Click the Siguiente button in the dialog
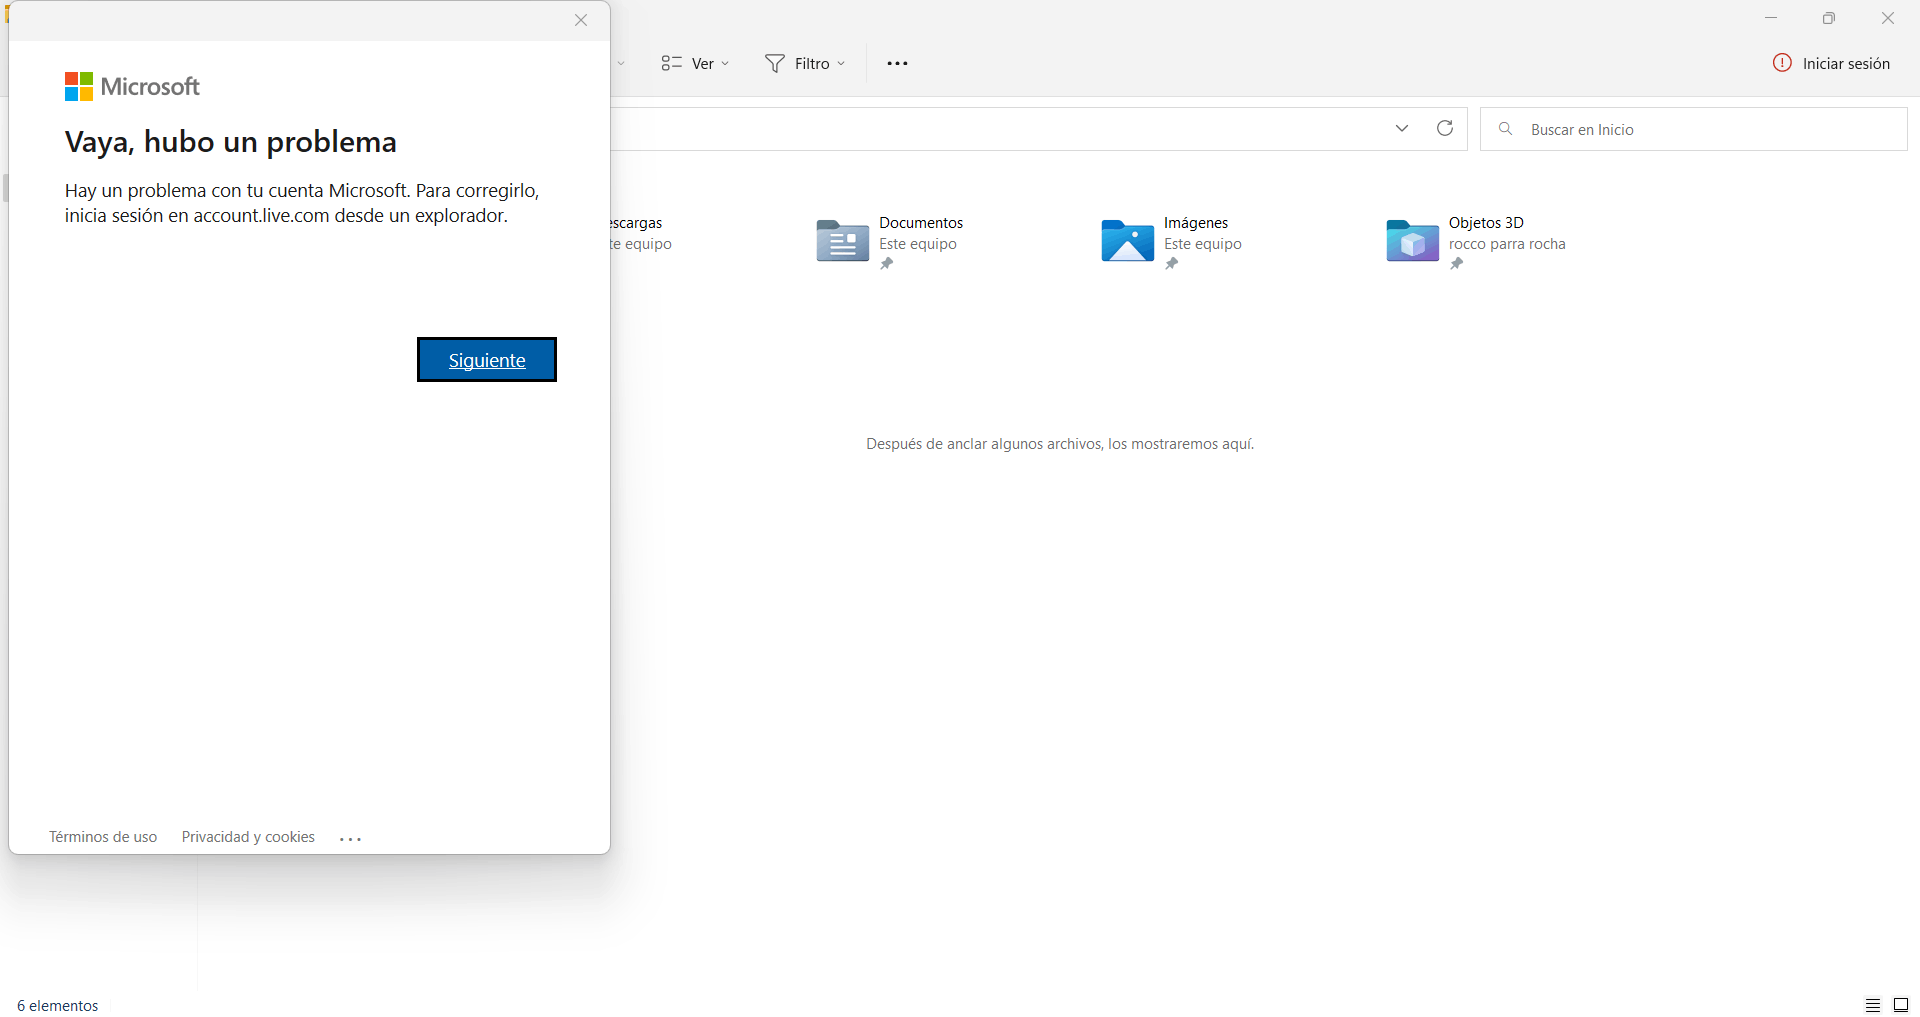Screen dimensions: 1920x1017 (x=487, y=360)
